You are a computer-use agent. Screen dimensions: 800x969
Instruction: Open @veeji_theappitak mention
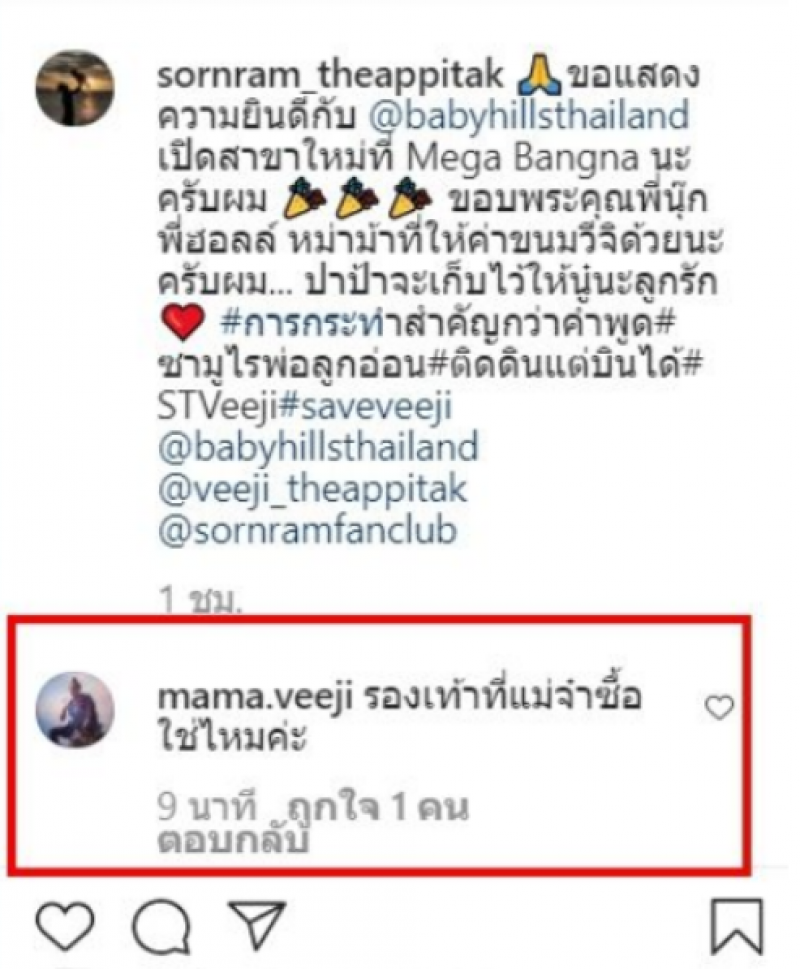pyautogui.click(x=312, y=489)
